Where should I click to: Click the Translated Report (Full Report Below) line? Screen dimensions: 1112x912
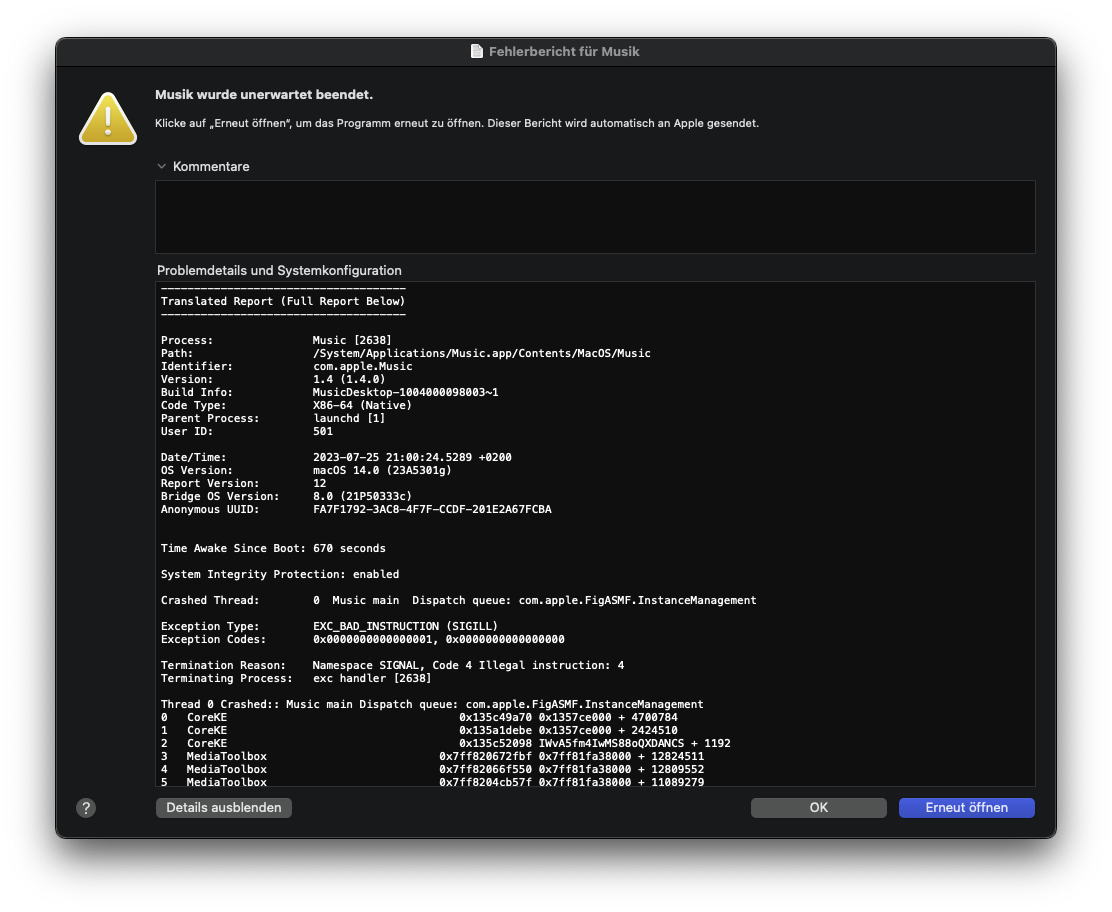point(283,301)
